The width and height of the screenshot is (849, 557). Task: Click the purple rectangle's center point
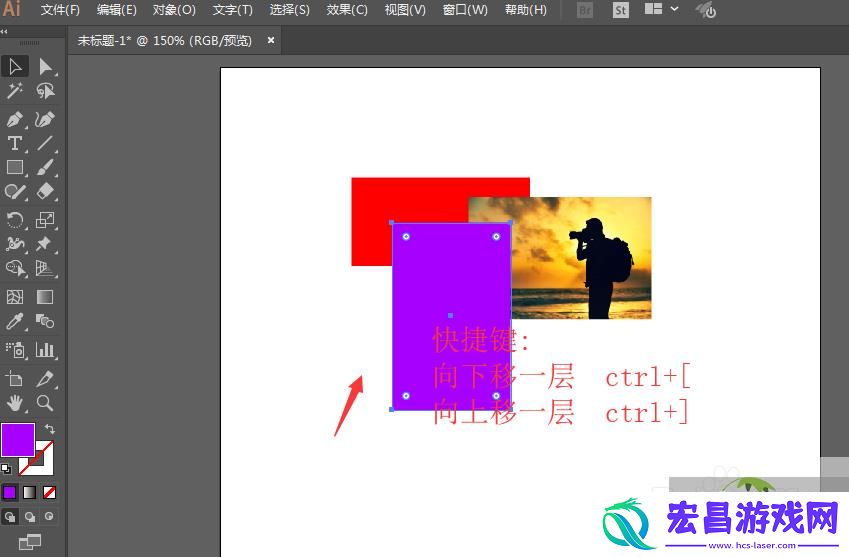tap(450, 315)
